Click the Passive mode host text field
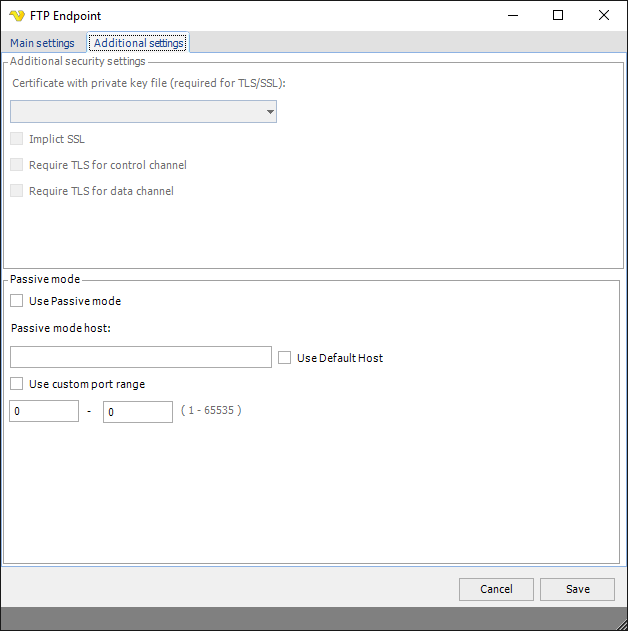 (x=140, y=358)
